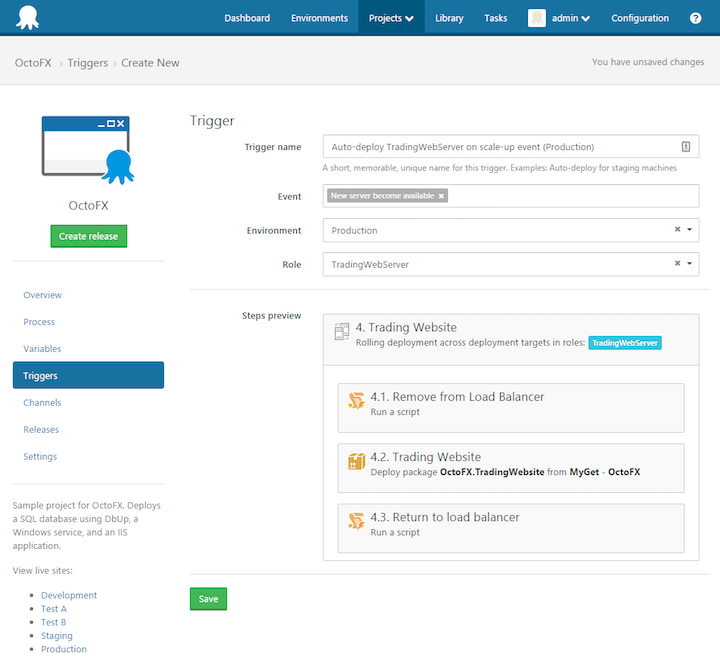Viewport: 720px width, 663px height.
Task: Open the help question mark icon
Action: tap(695, 18)
